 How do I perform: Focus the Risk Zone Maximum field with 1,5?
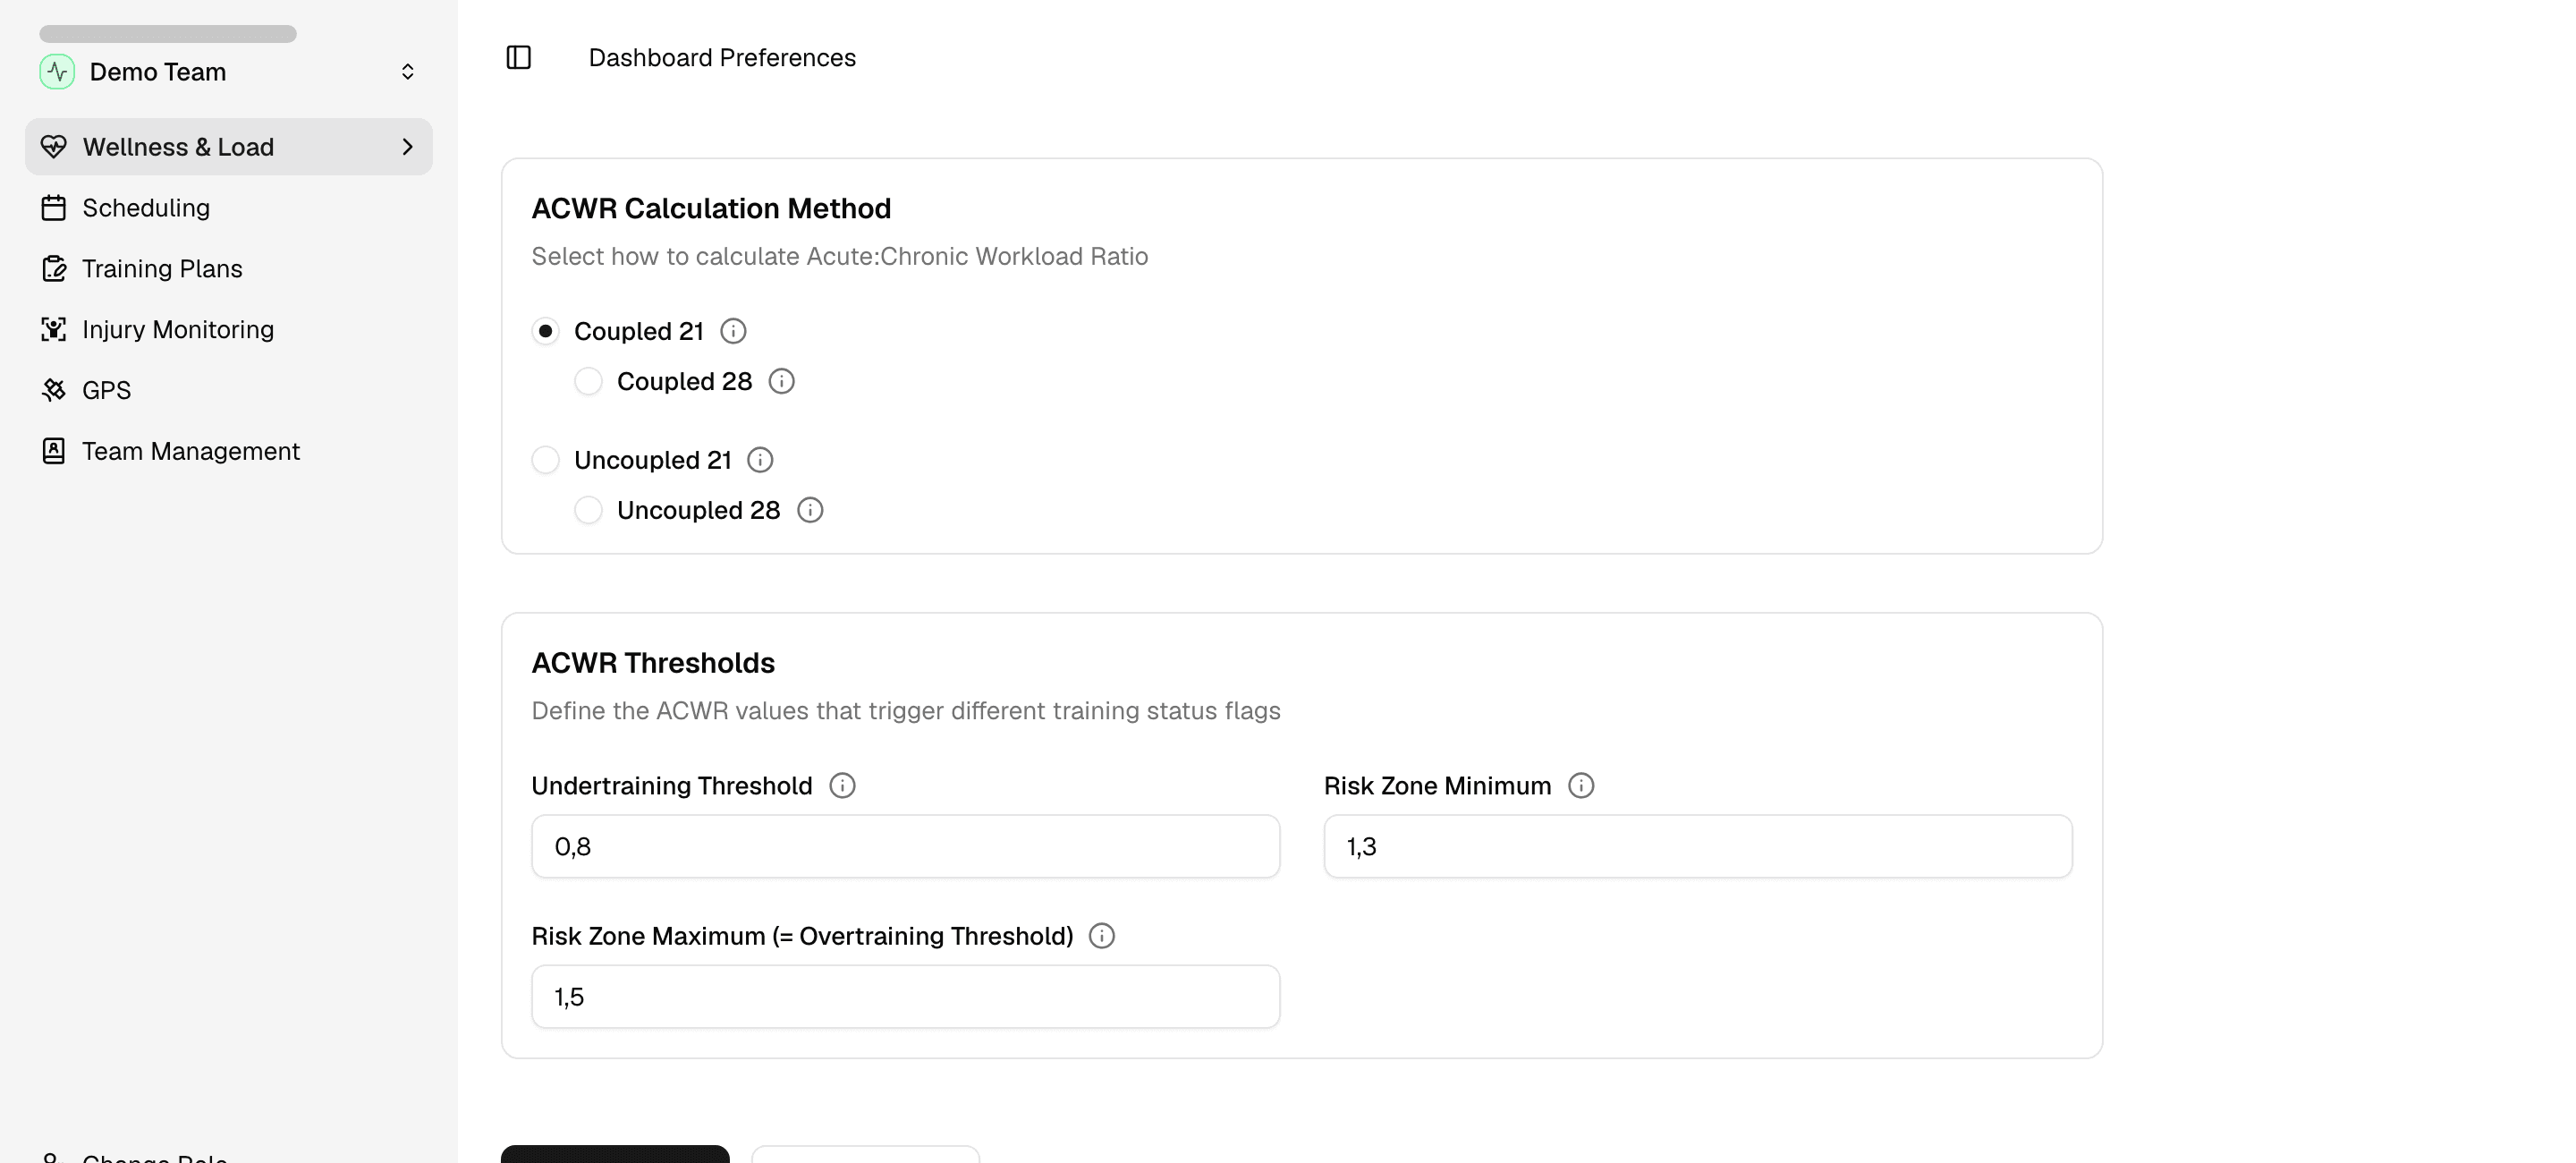point(905,997)
